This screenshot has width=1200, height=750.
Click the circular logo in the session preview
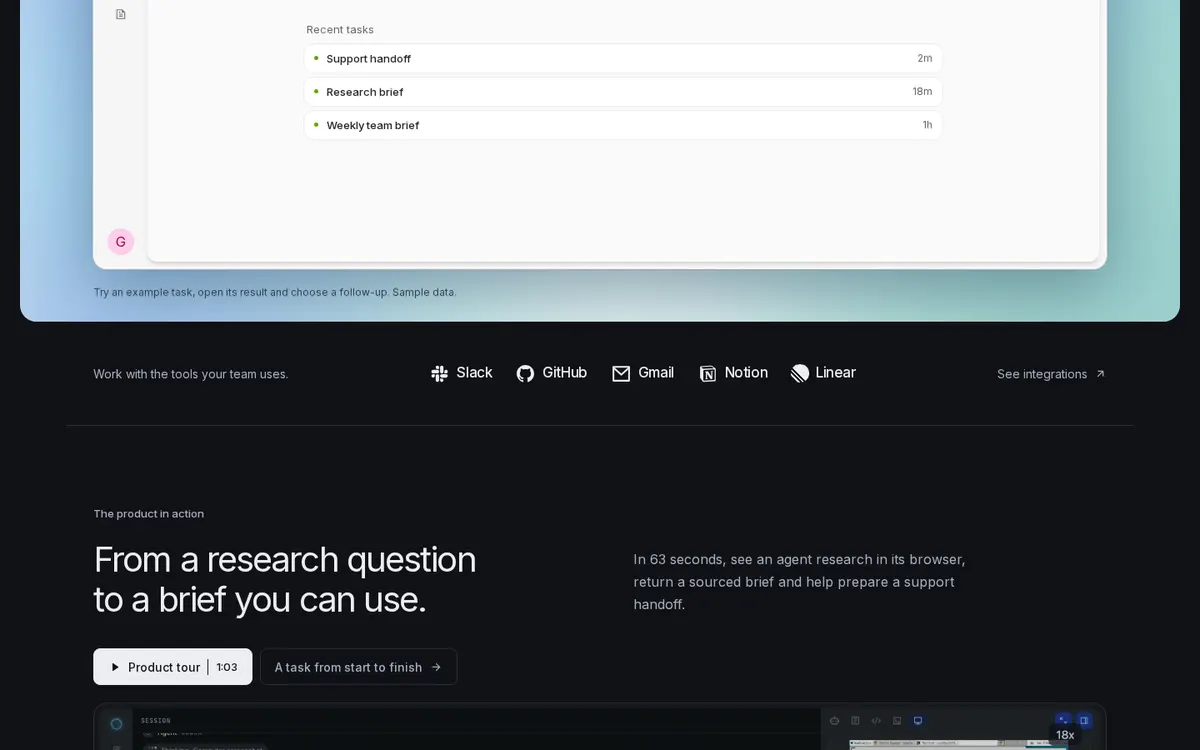click(x=116, y=724)
